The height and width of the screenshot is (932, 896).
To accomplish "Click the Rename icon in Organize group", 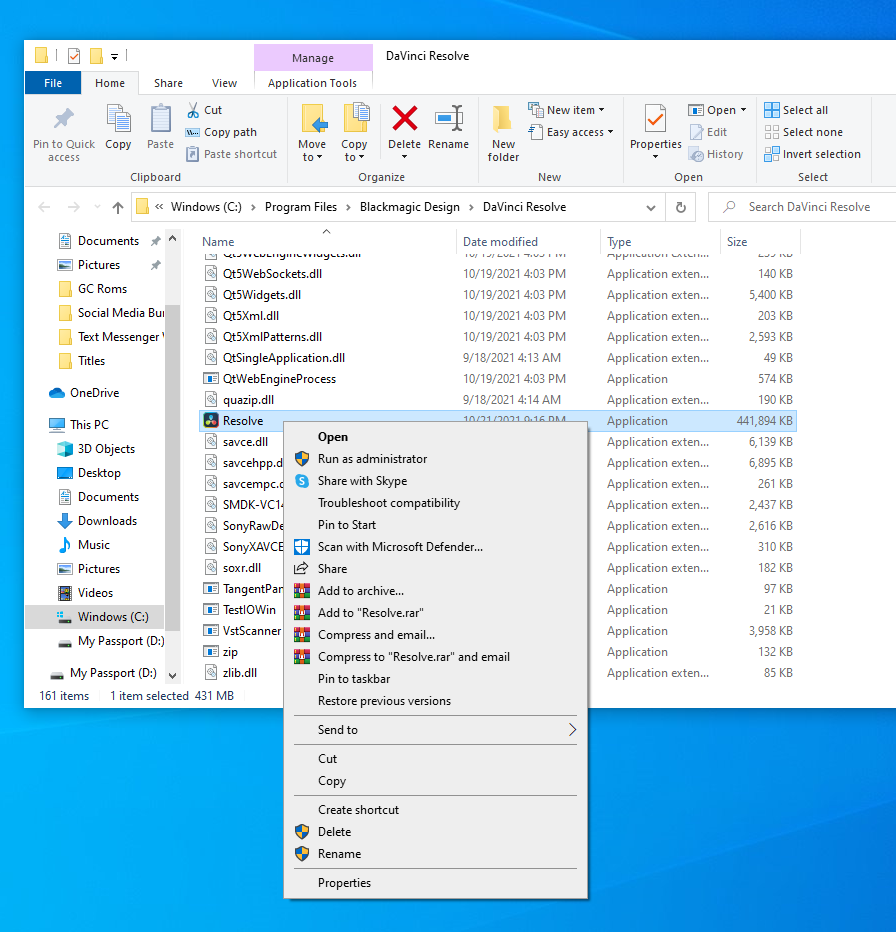I will [448, 118].
